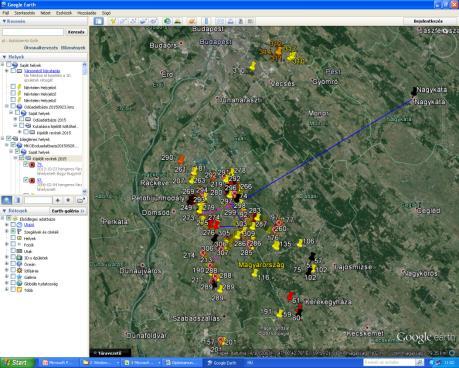Screen dimensions: 459x368
Task: Enable the Időjárás layer checkbox
Action: pos(13,270)
